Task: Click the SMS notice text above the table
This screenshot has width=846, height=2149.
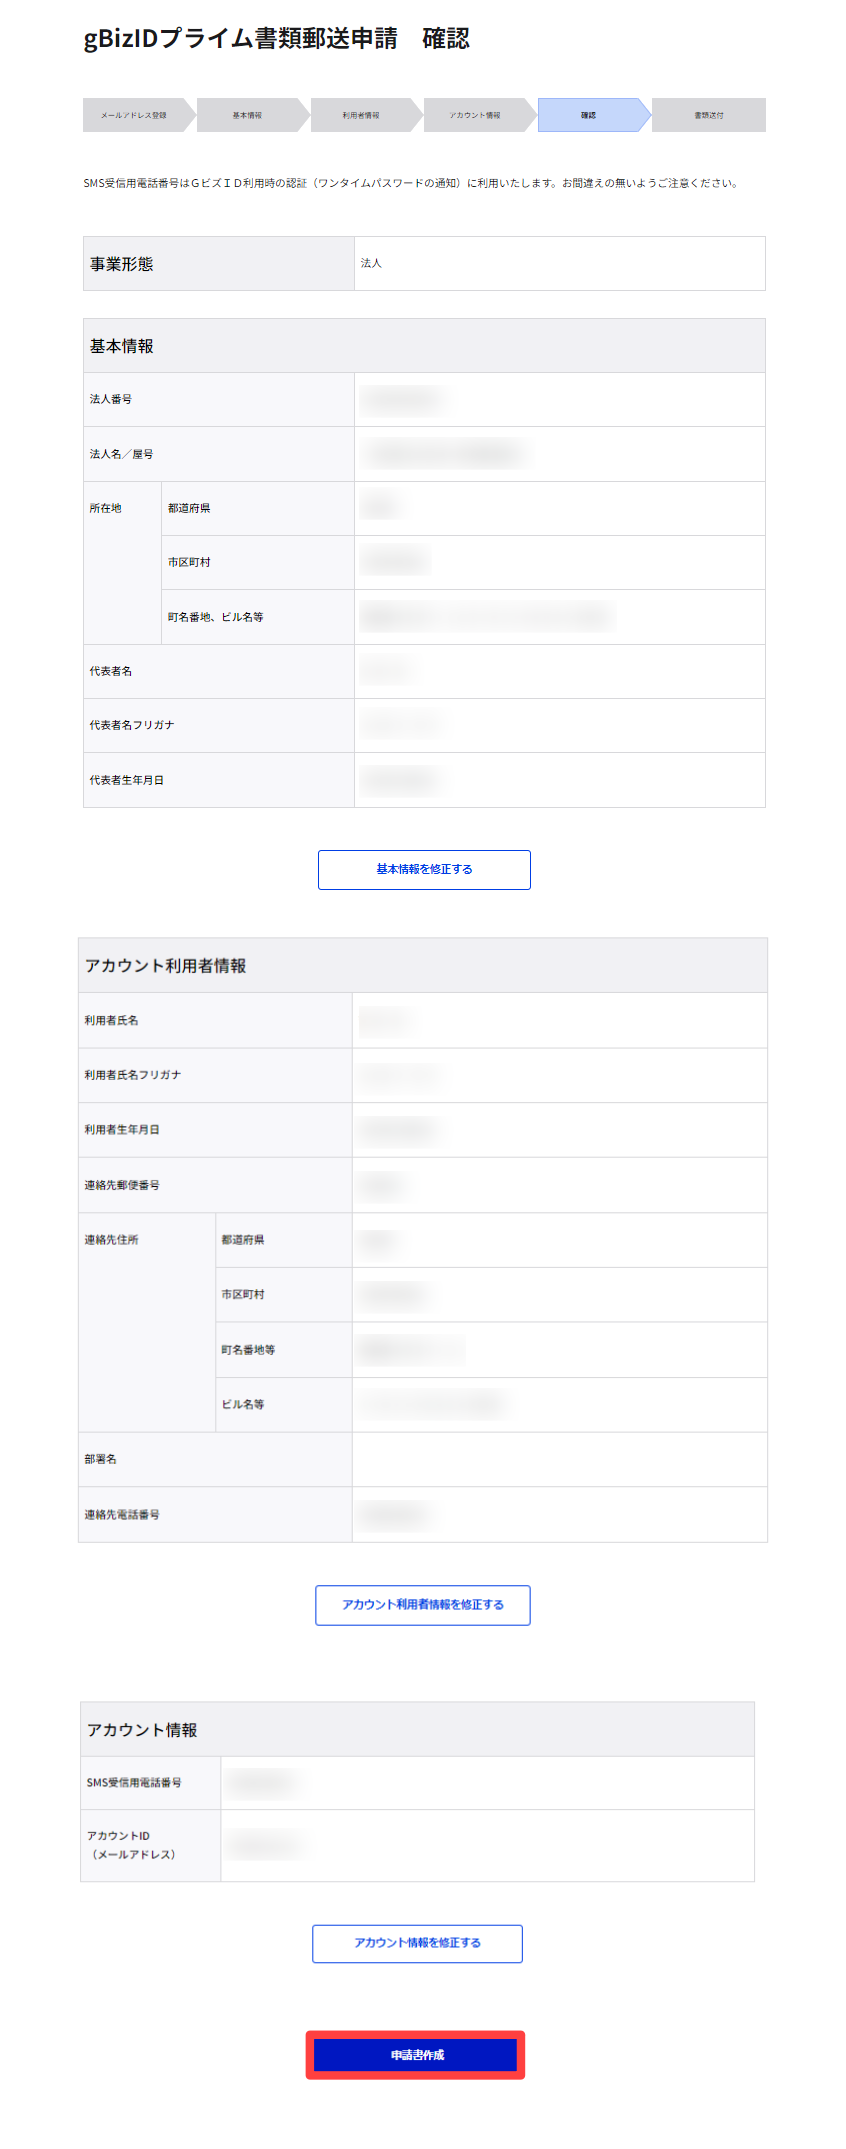Action: click(411, 183)
